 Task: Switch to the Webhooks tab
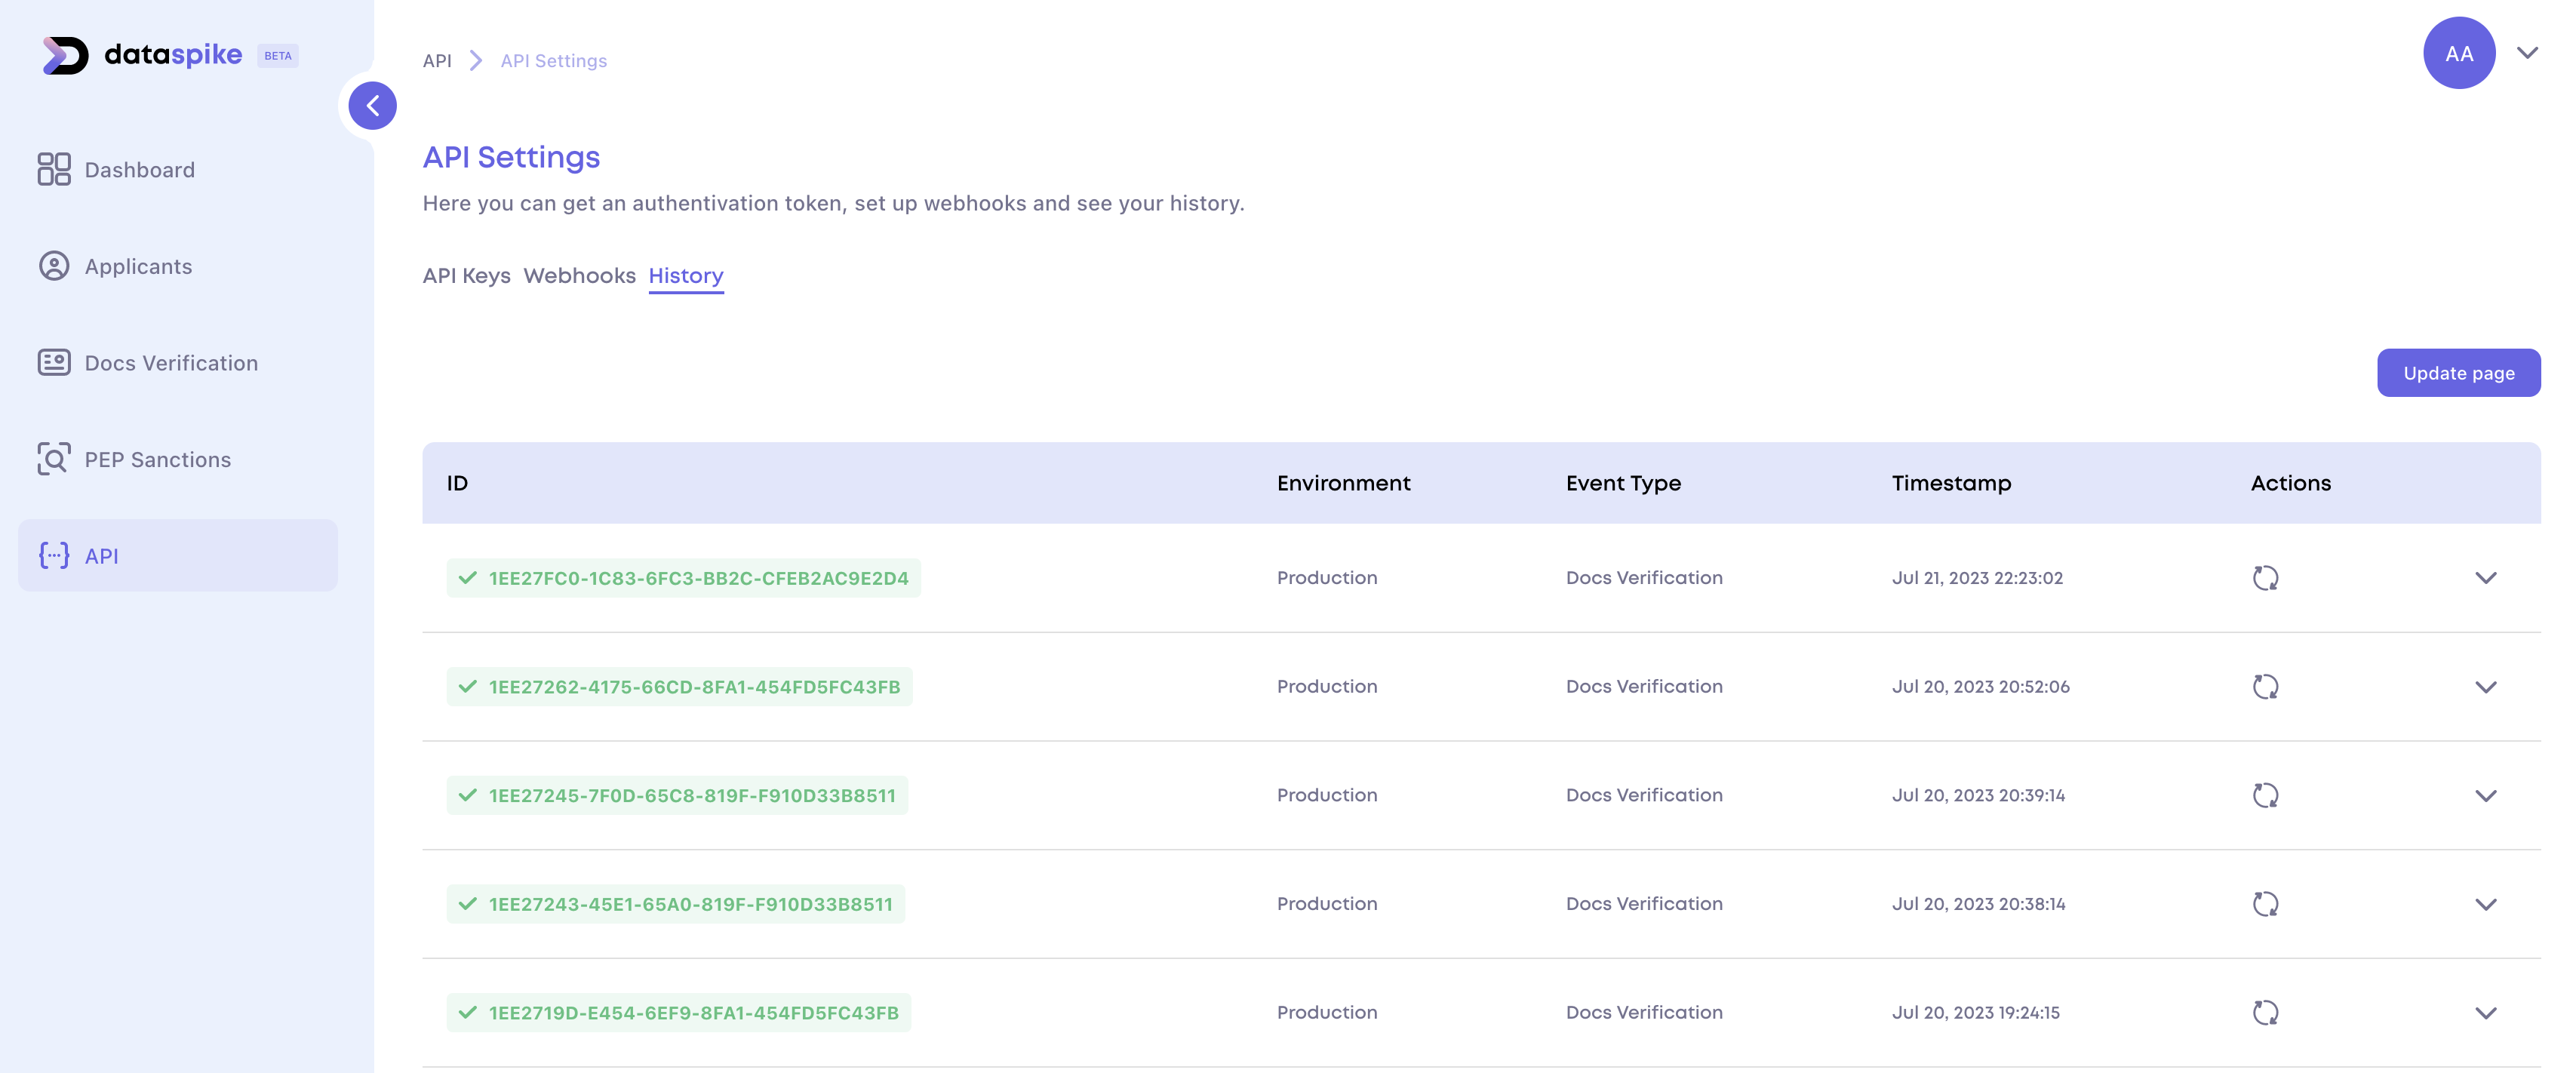(579, 276)
